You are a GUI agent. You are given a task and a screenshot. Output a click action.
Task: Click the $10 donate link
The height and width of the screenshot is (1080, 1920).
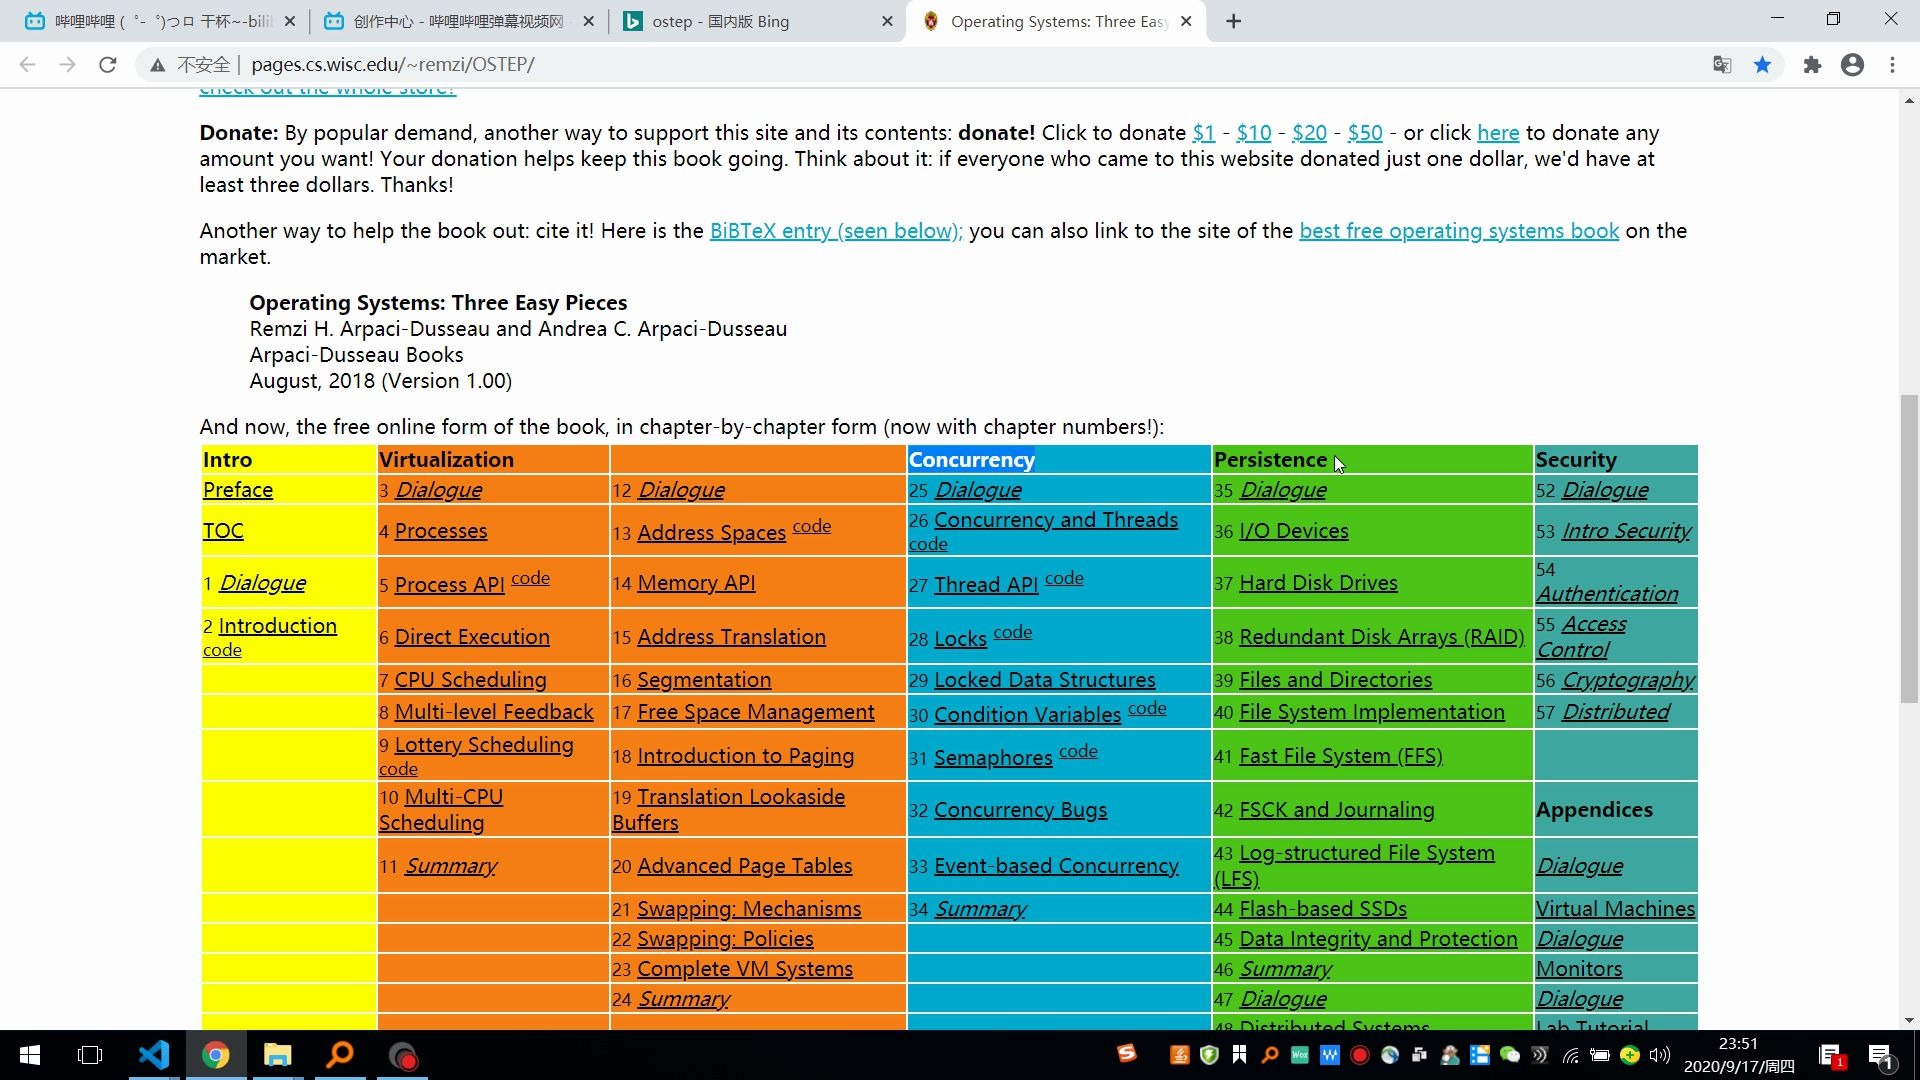click(1253, 133)
